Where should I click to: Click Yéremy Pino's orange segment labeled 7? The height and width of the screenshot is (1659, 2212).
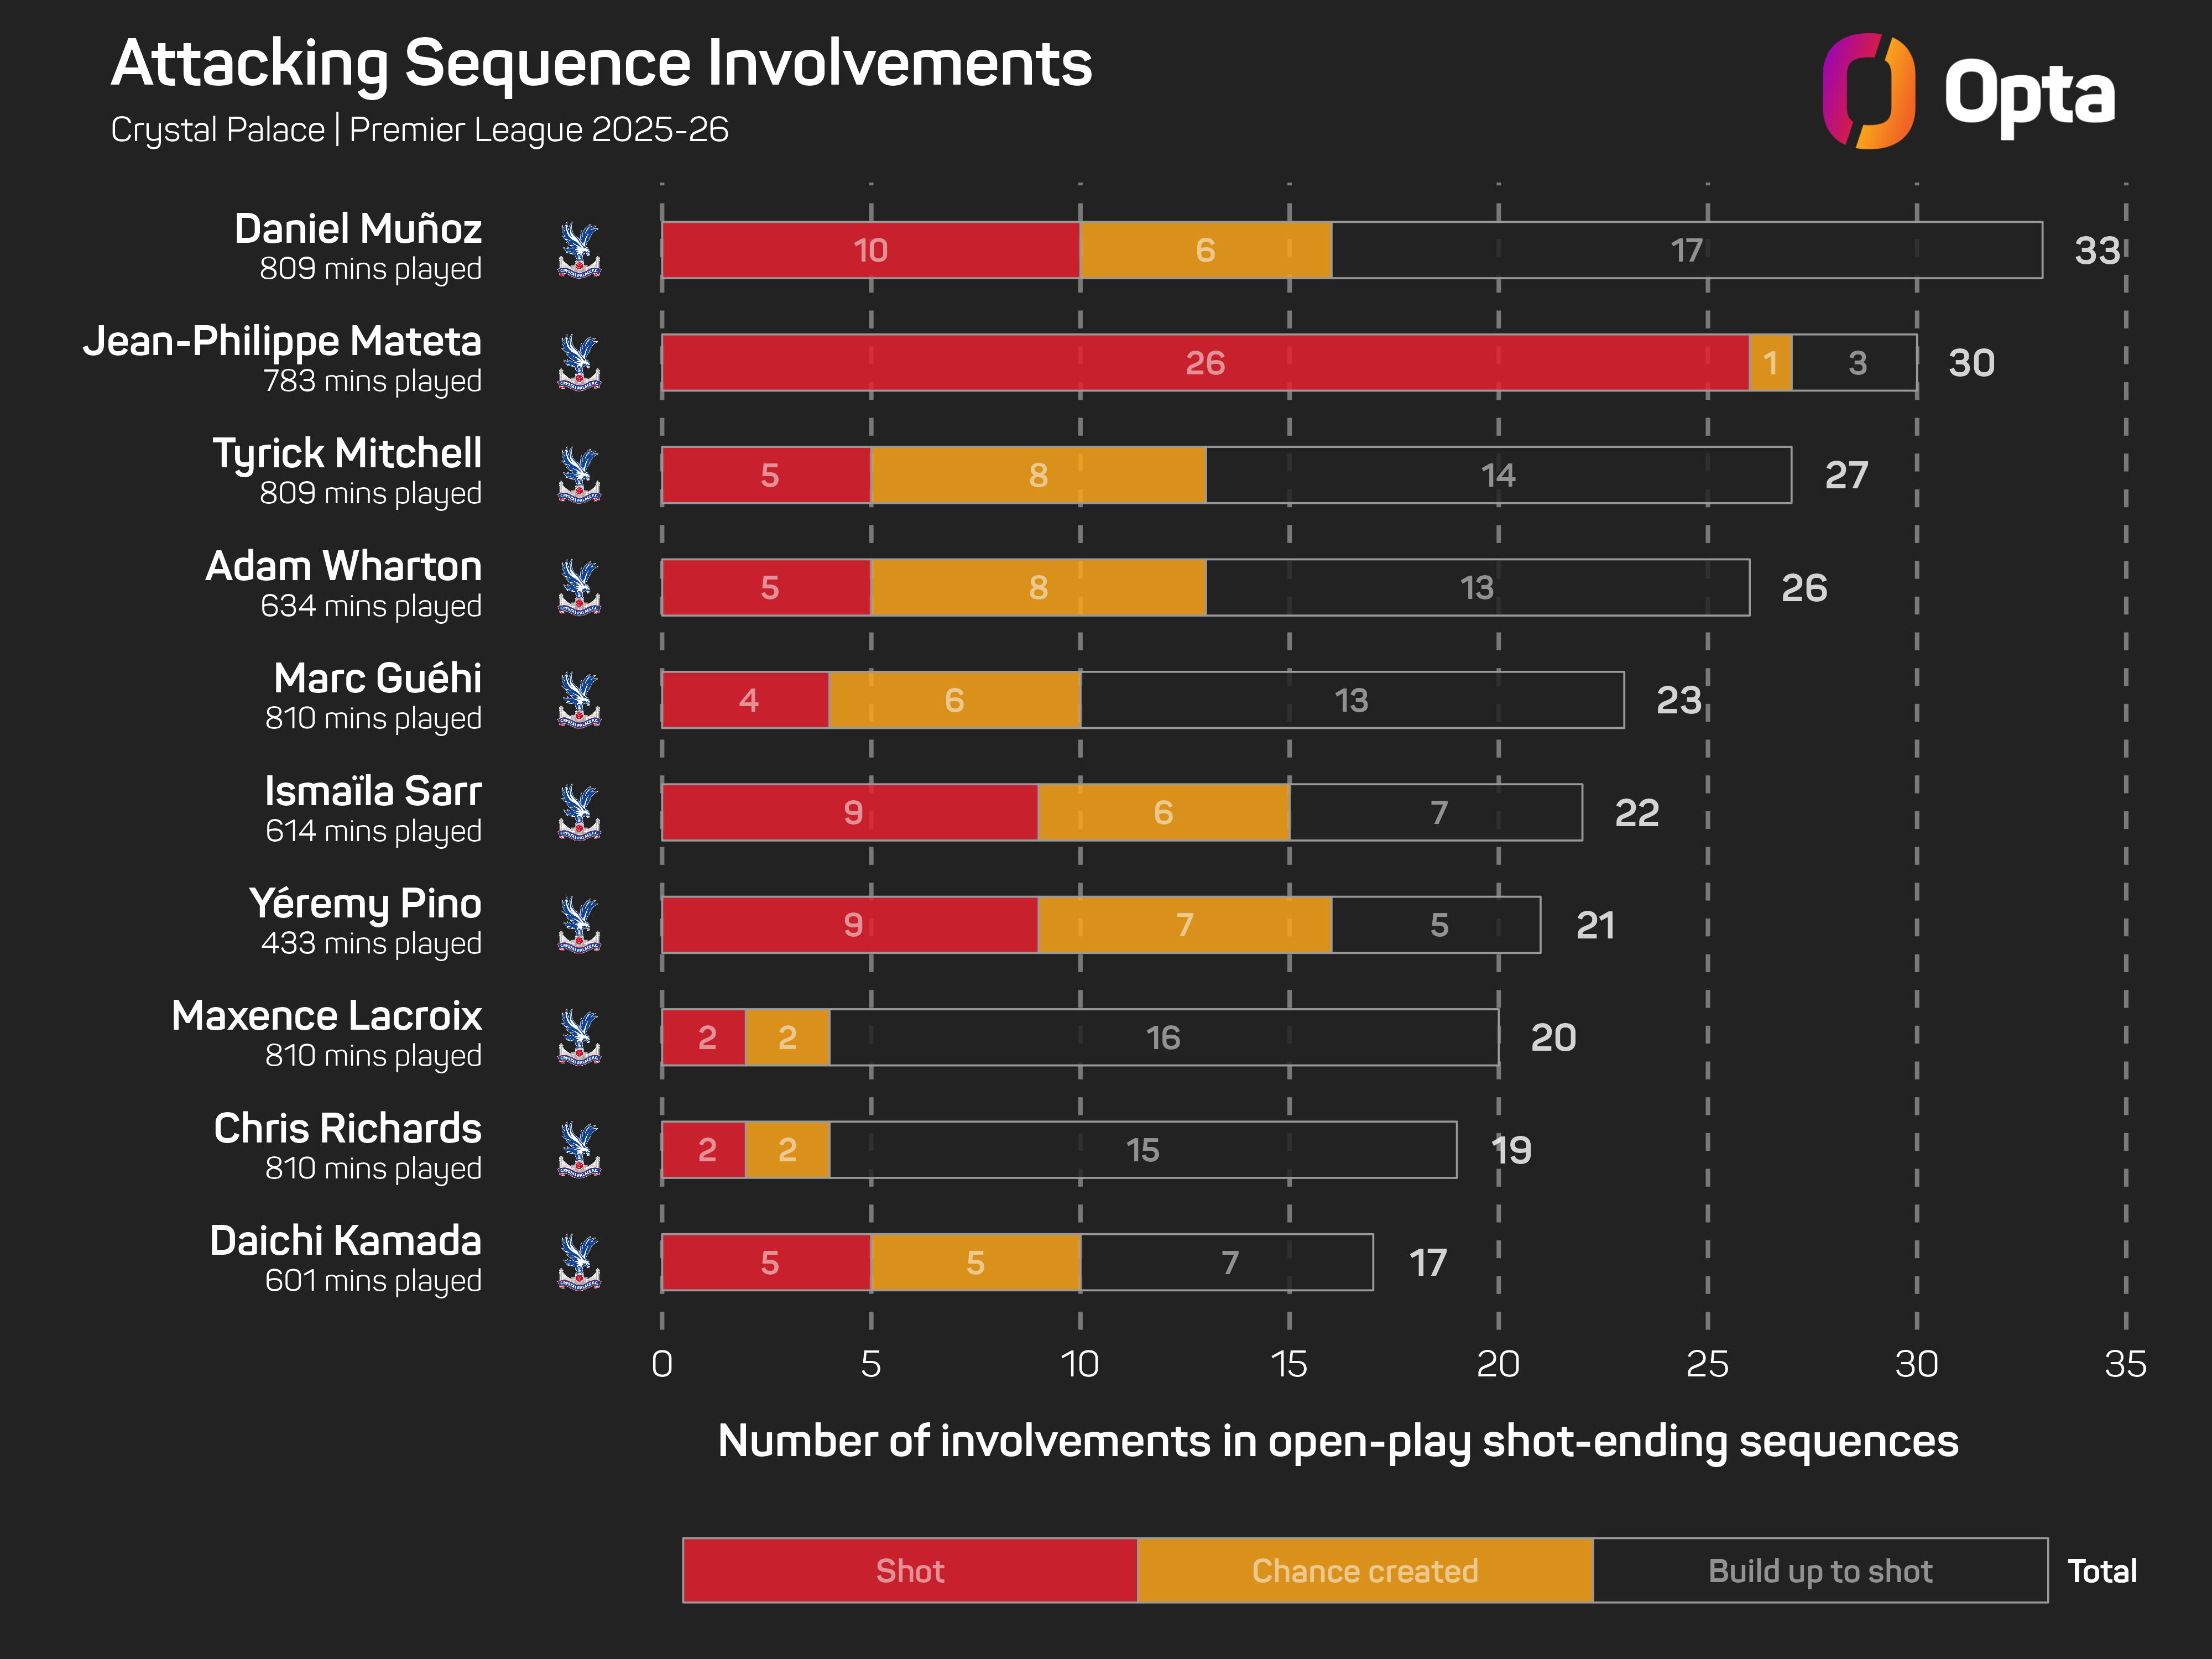(1184, 925)
